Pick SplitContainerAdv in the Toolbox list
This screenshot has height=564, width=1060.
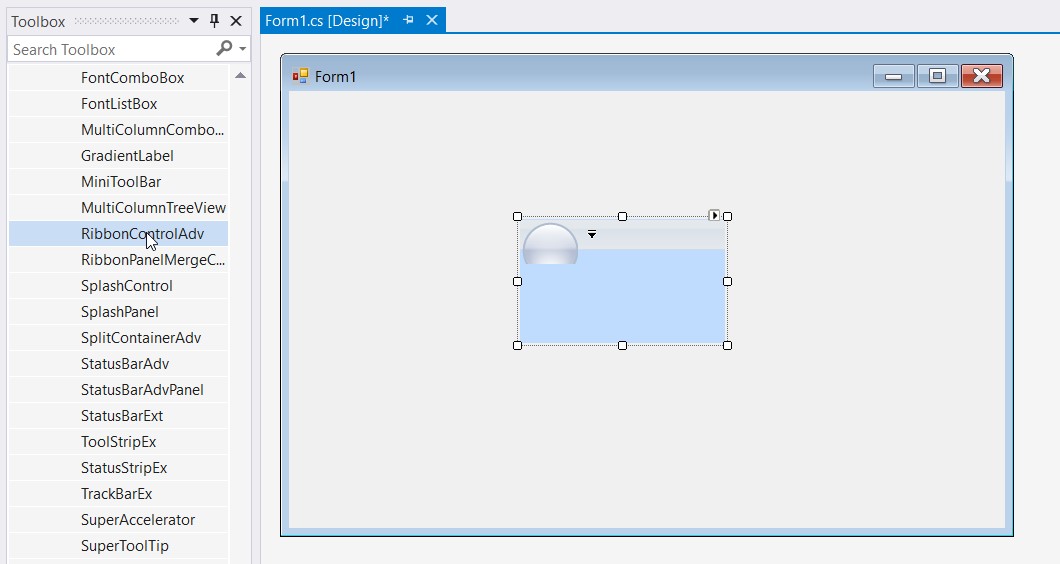[141, 338]
